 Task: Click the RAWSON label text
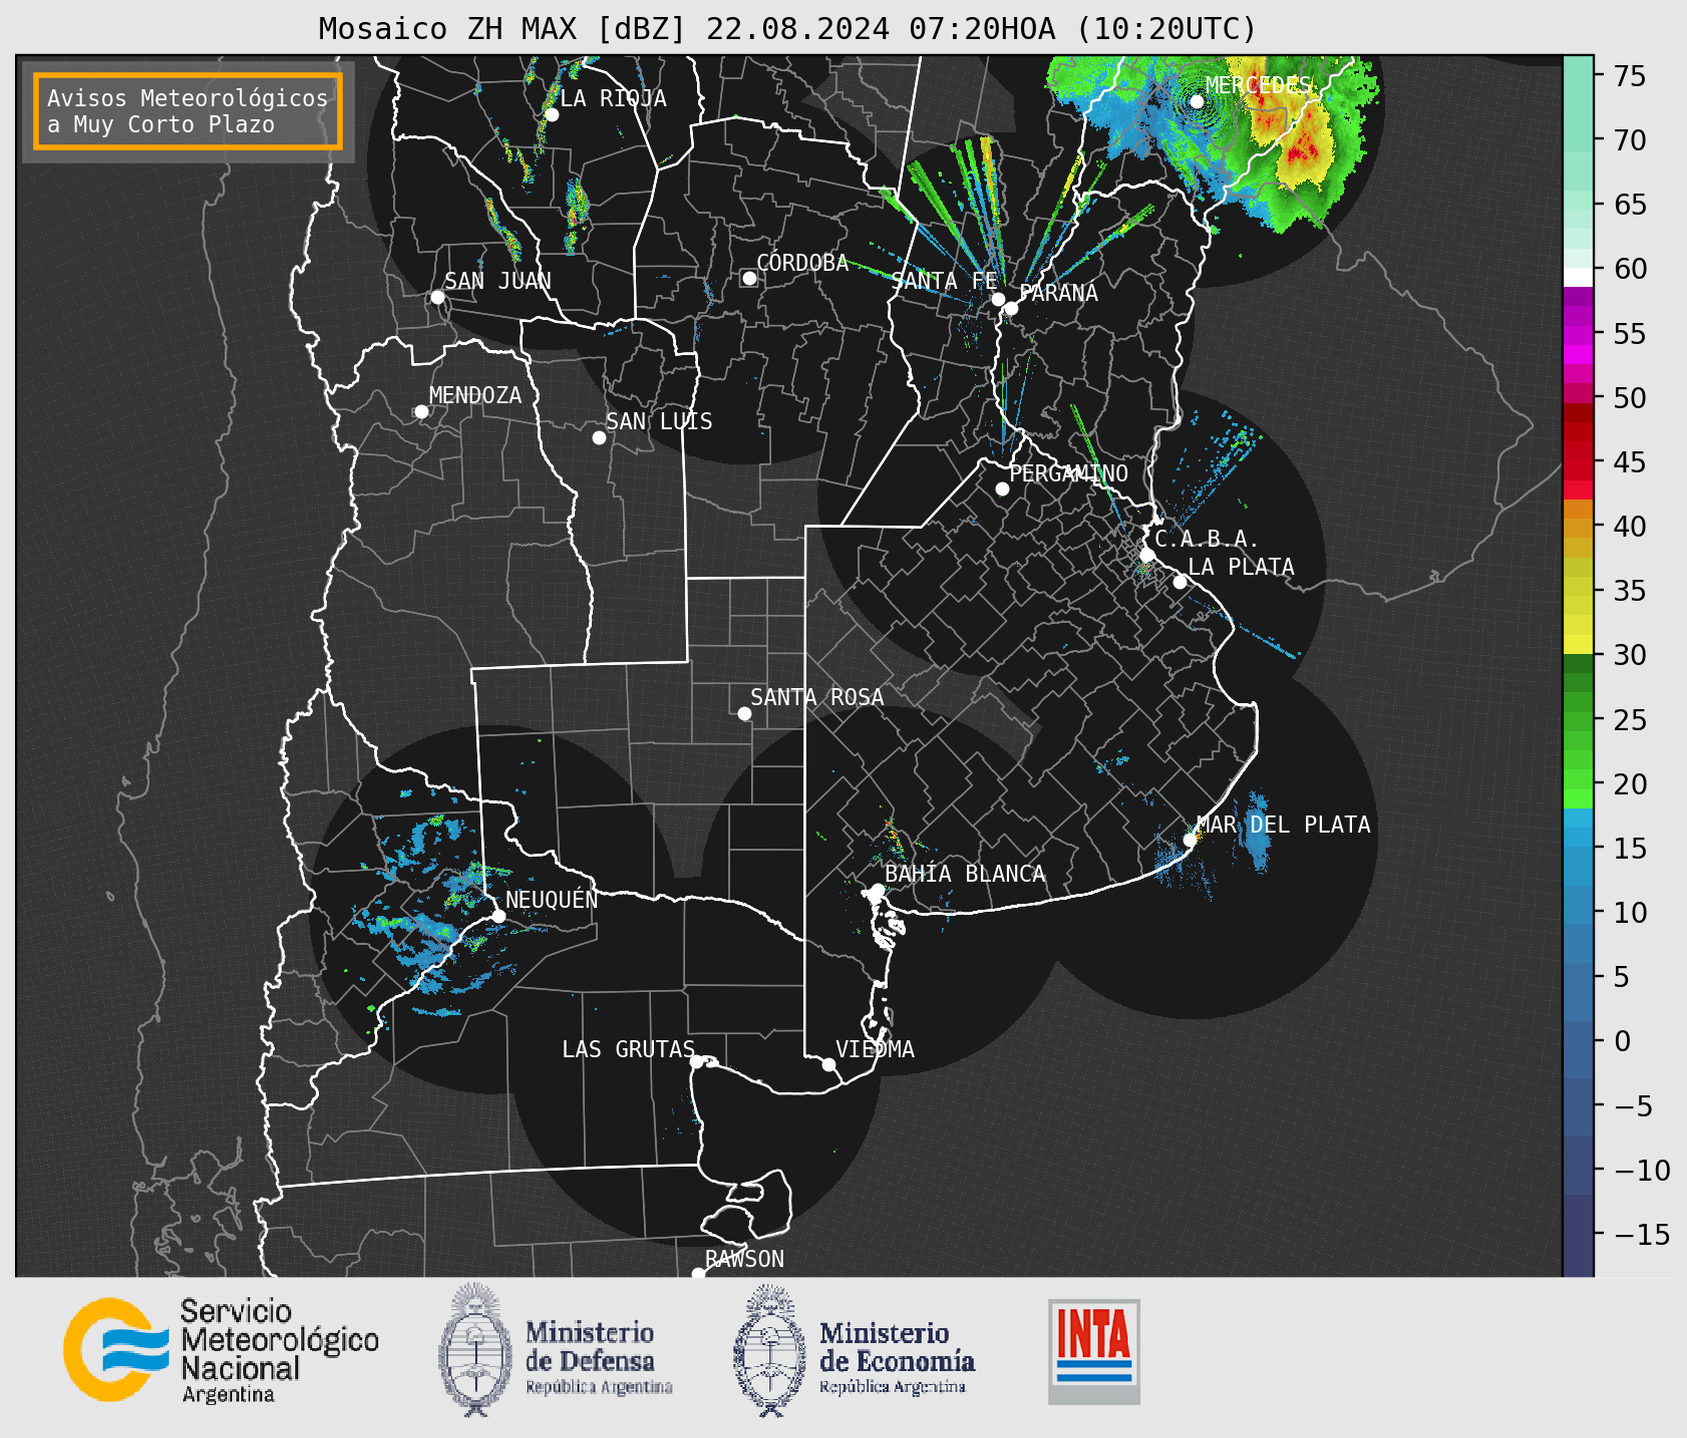(x=745, y=1259)
